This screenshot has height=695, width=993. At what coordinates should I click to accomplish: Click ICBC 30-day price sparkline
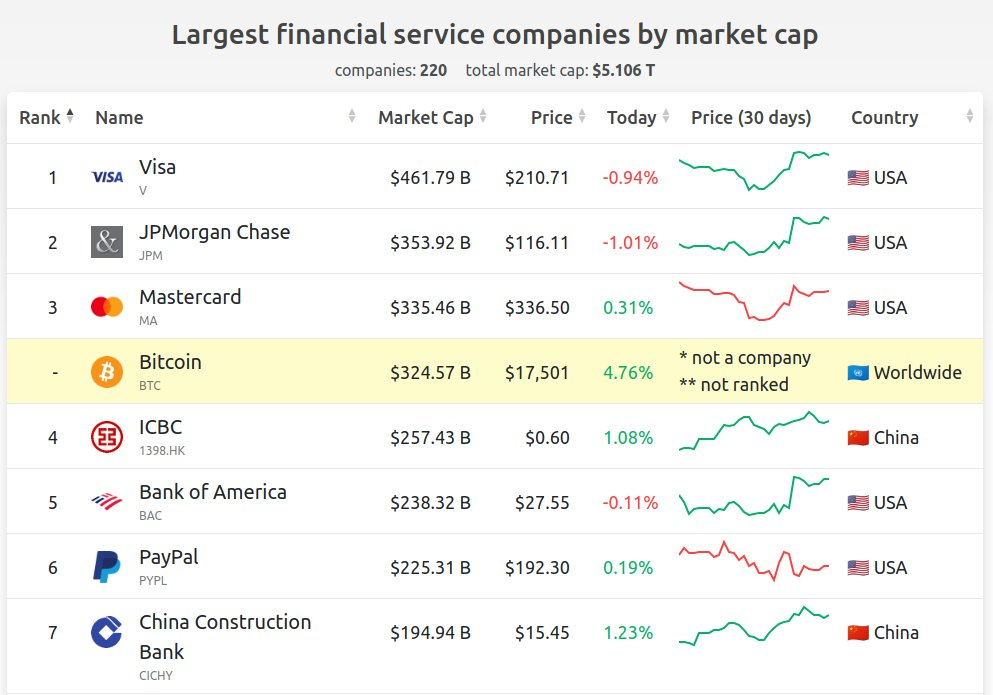pos(754,431)
